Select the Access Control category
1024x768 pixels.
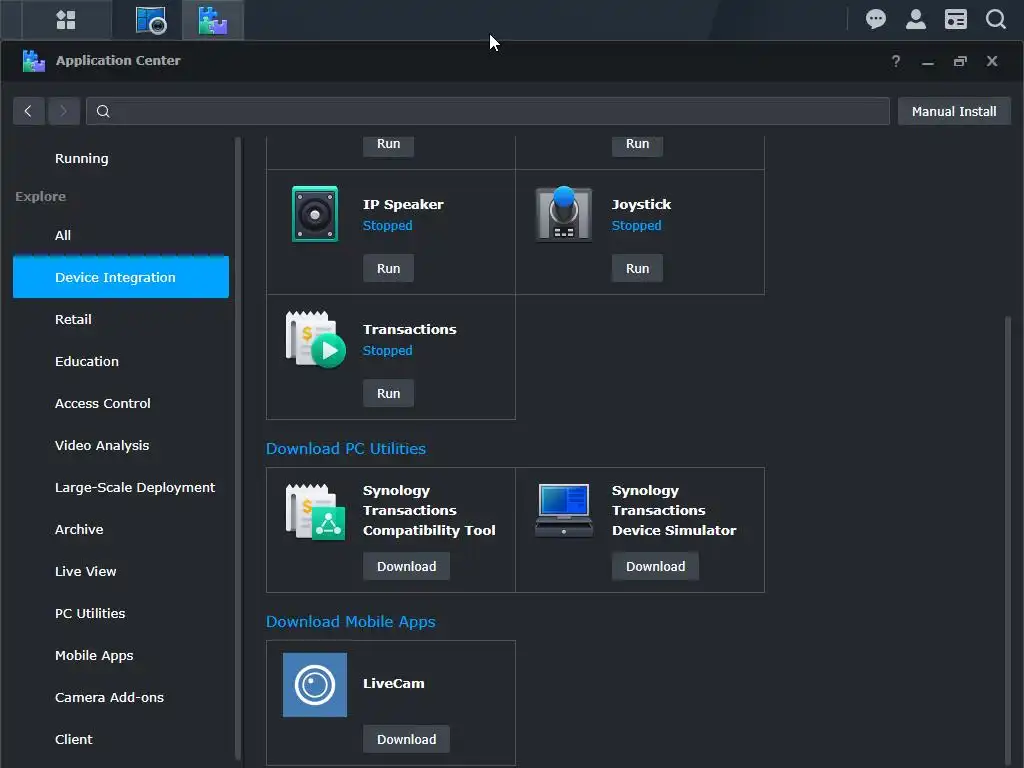tap(121, 403)
